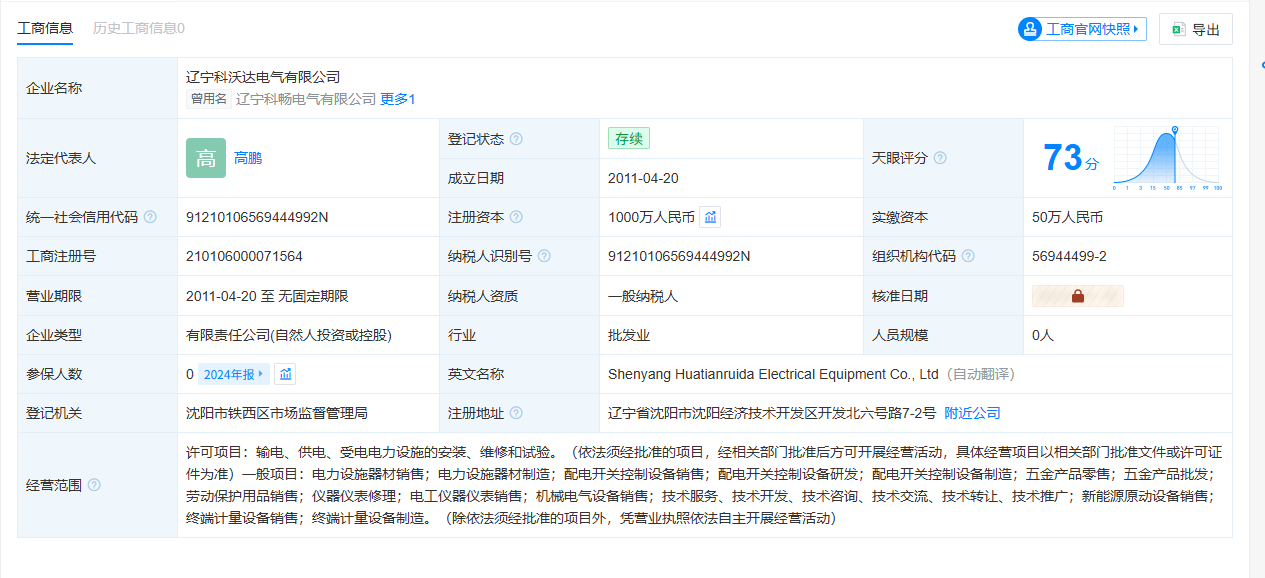The height and width of the screenshot is (578, 1265).
Task: Open the 工商官网快照 snapshot button
Action: coord(1082,29)
